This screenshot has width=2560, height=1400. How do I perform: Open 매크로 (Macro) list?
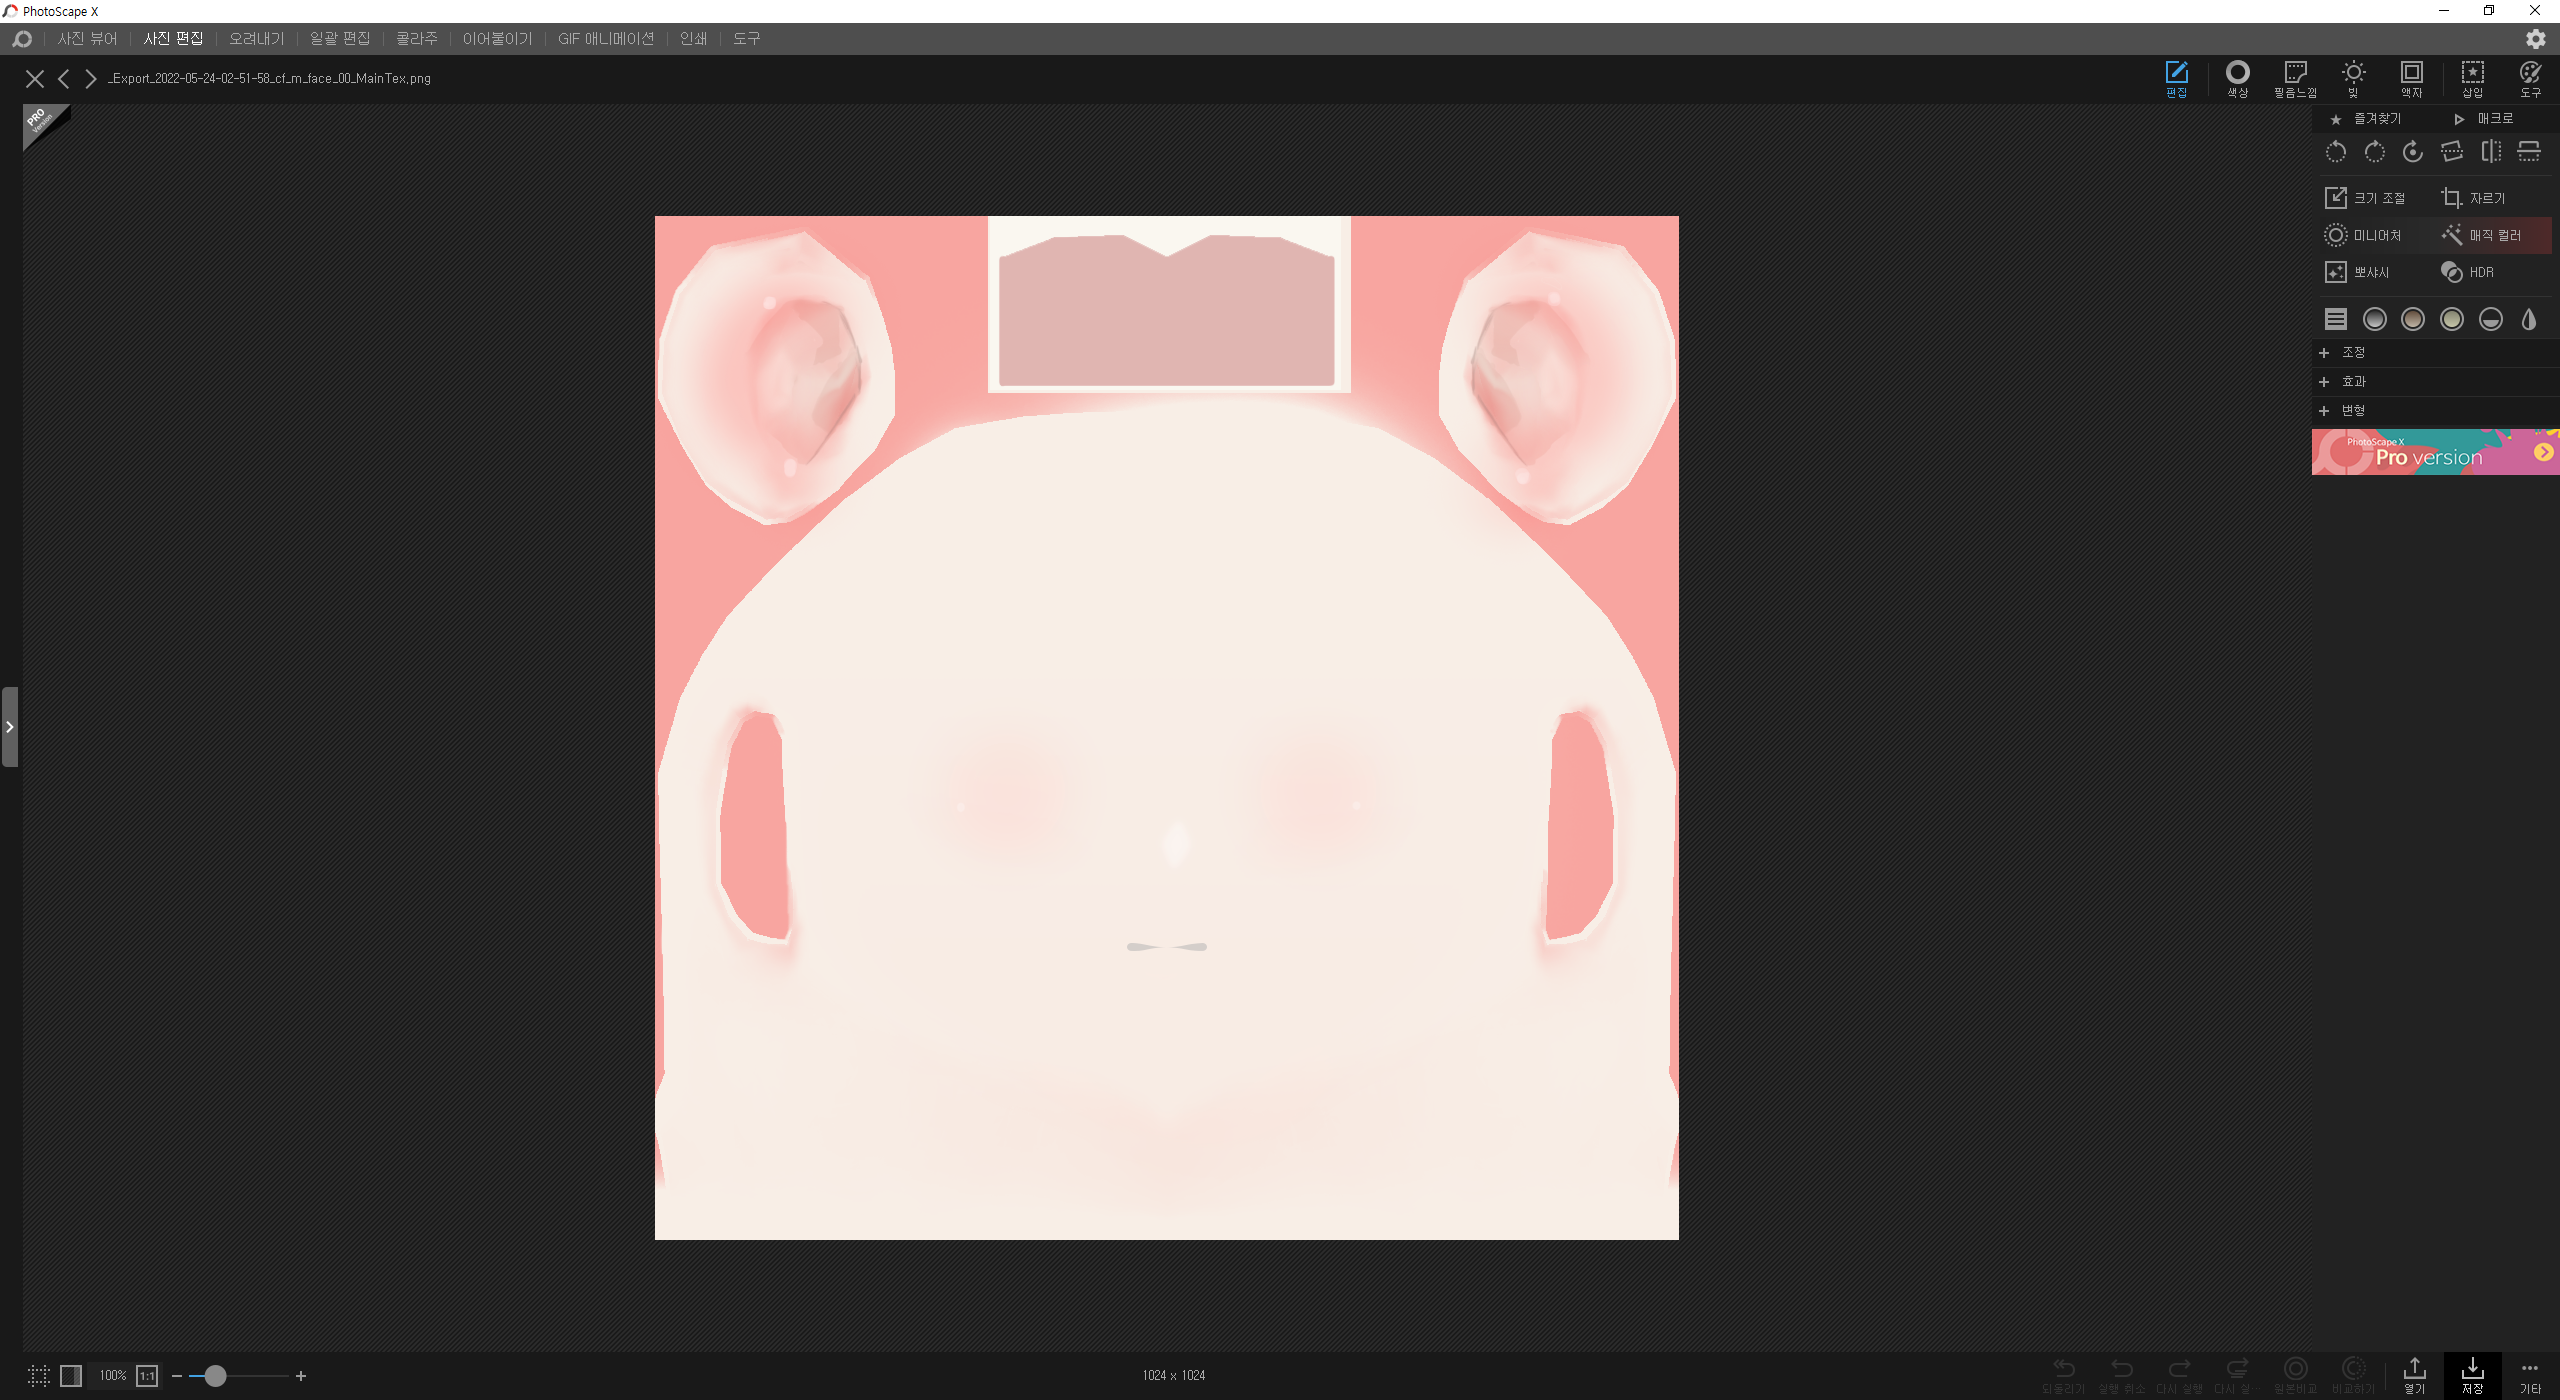pos(2484,119)
